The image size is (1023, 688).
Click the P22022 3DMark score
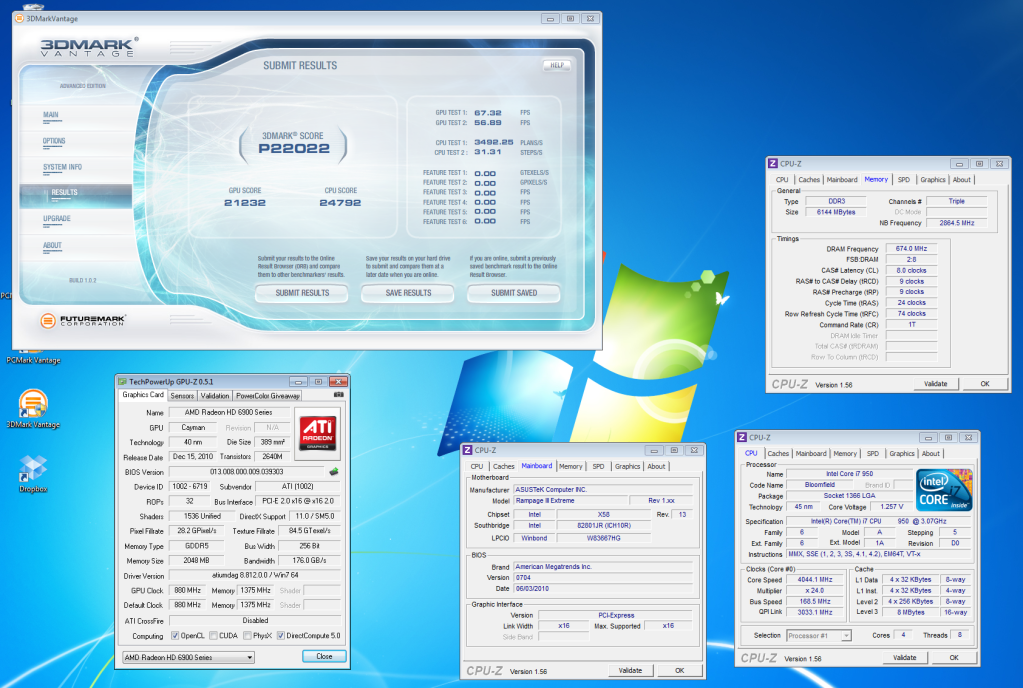294,149
